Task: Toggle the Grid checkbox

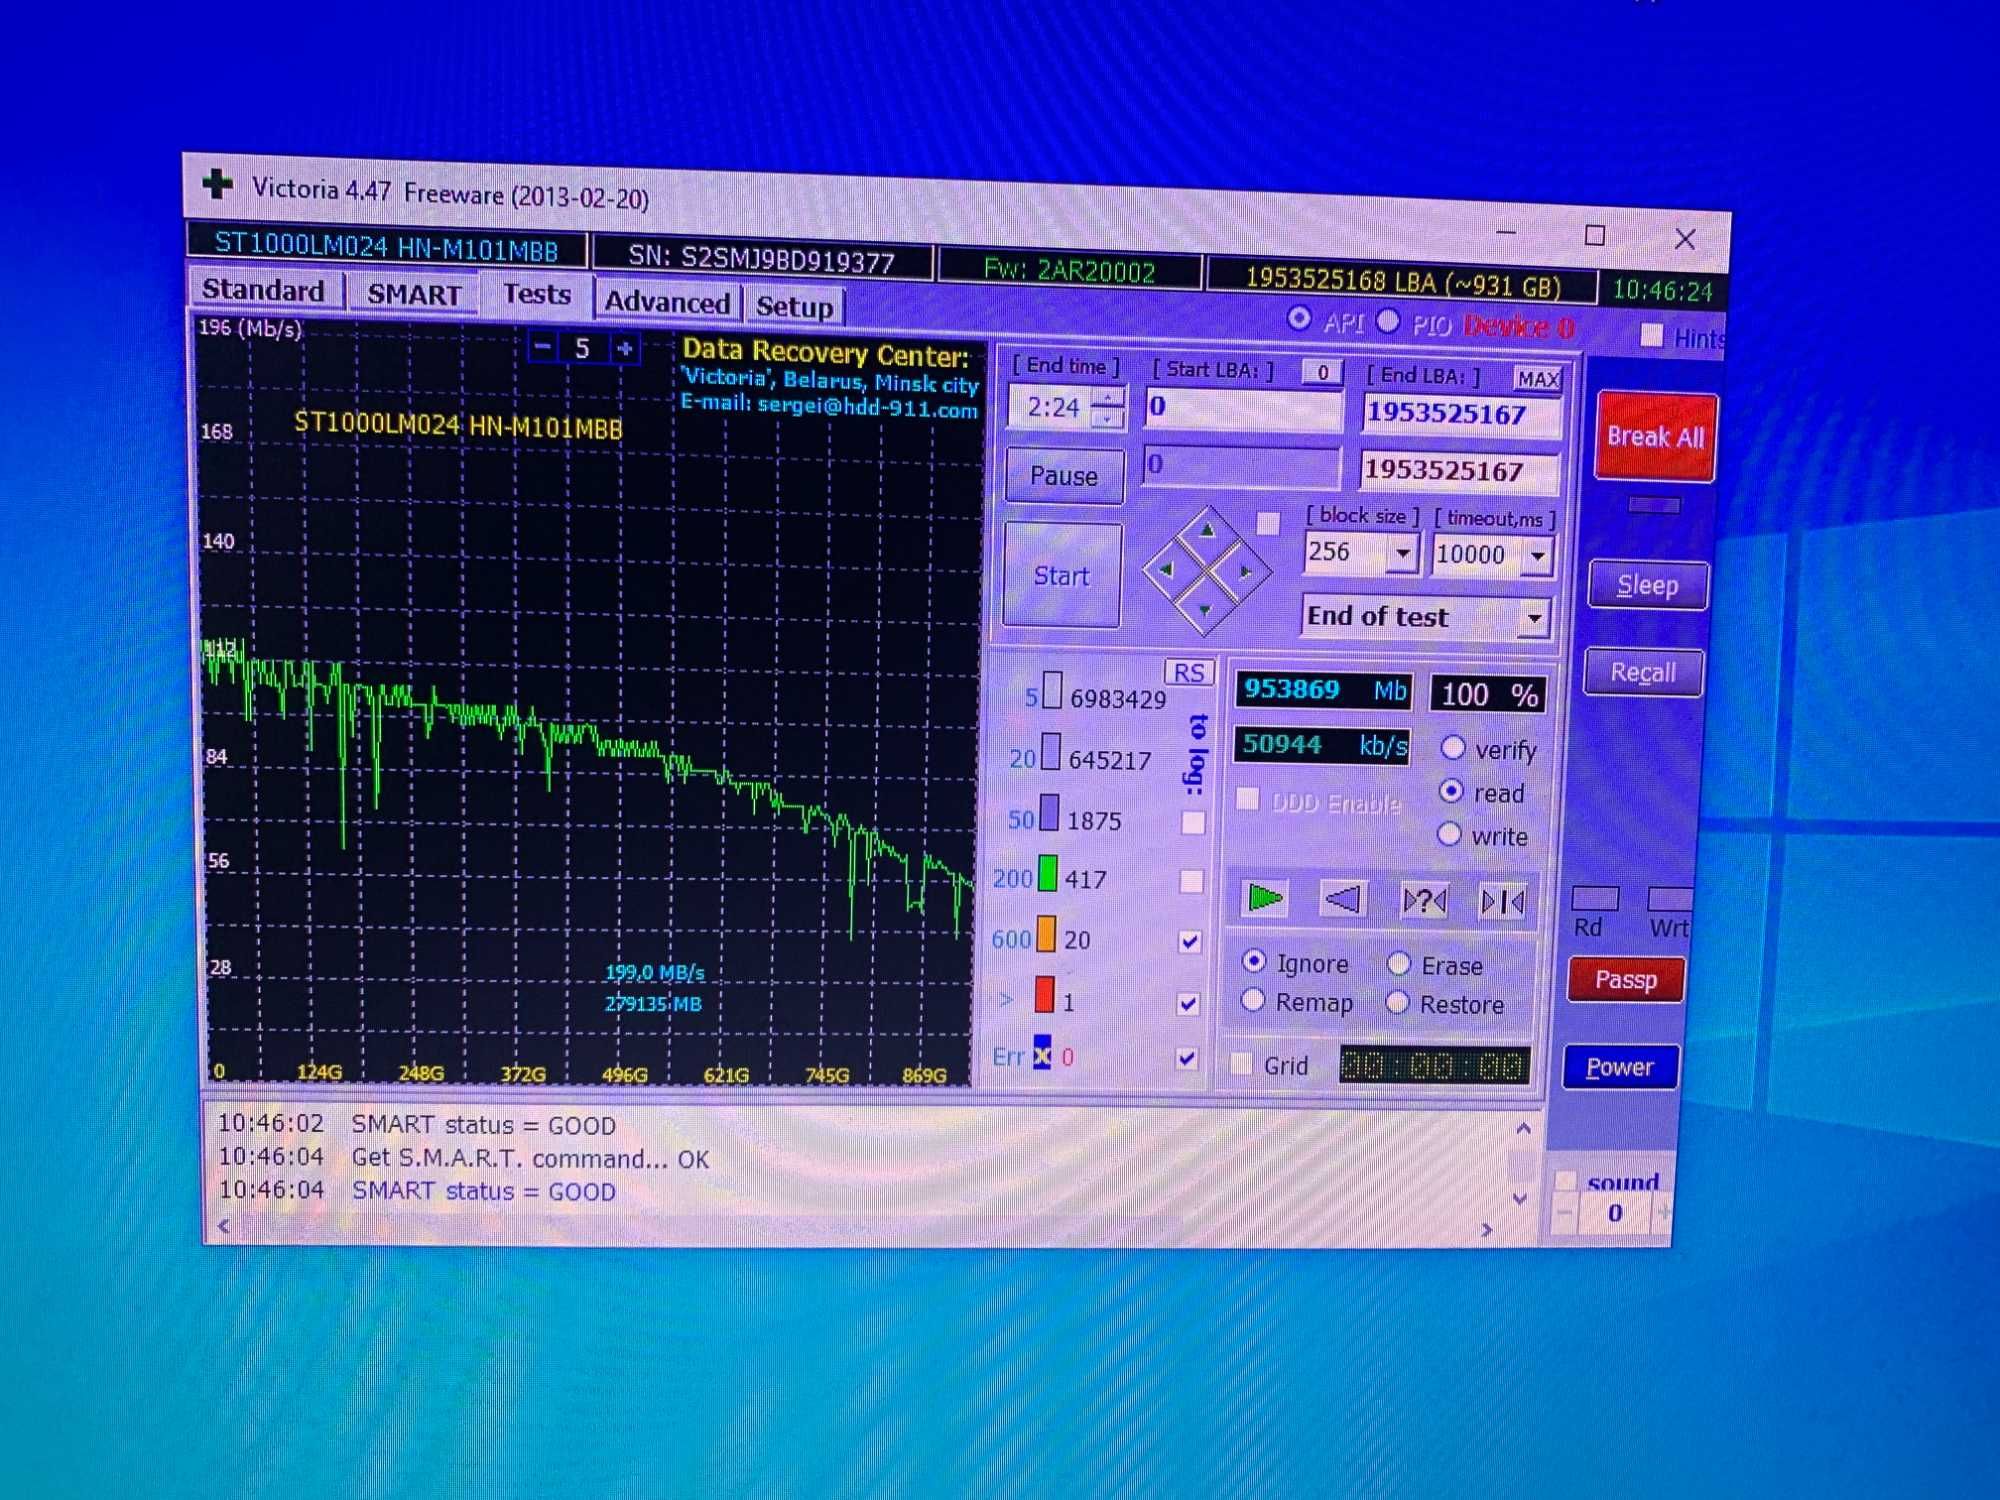Action: 1241,1063
